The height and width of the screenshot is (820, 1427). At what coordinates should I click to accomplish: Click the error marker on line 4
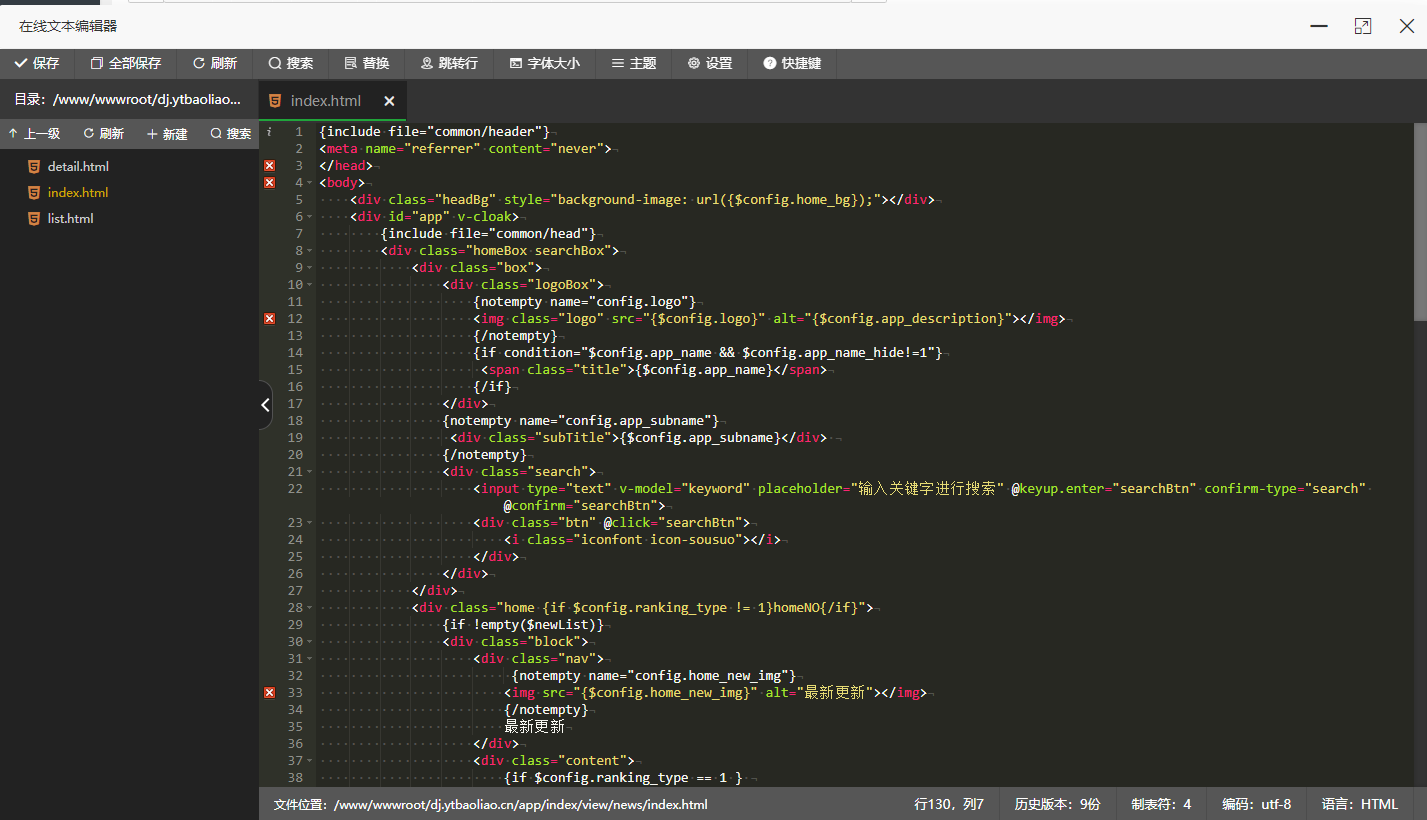pos(269,183)
